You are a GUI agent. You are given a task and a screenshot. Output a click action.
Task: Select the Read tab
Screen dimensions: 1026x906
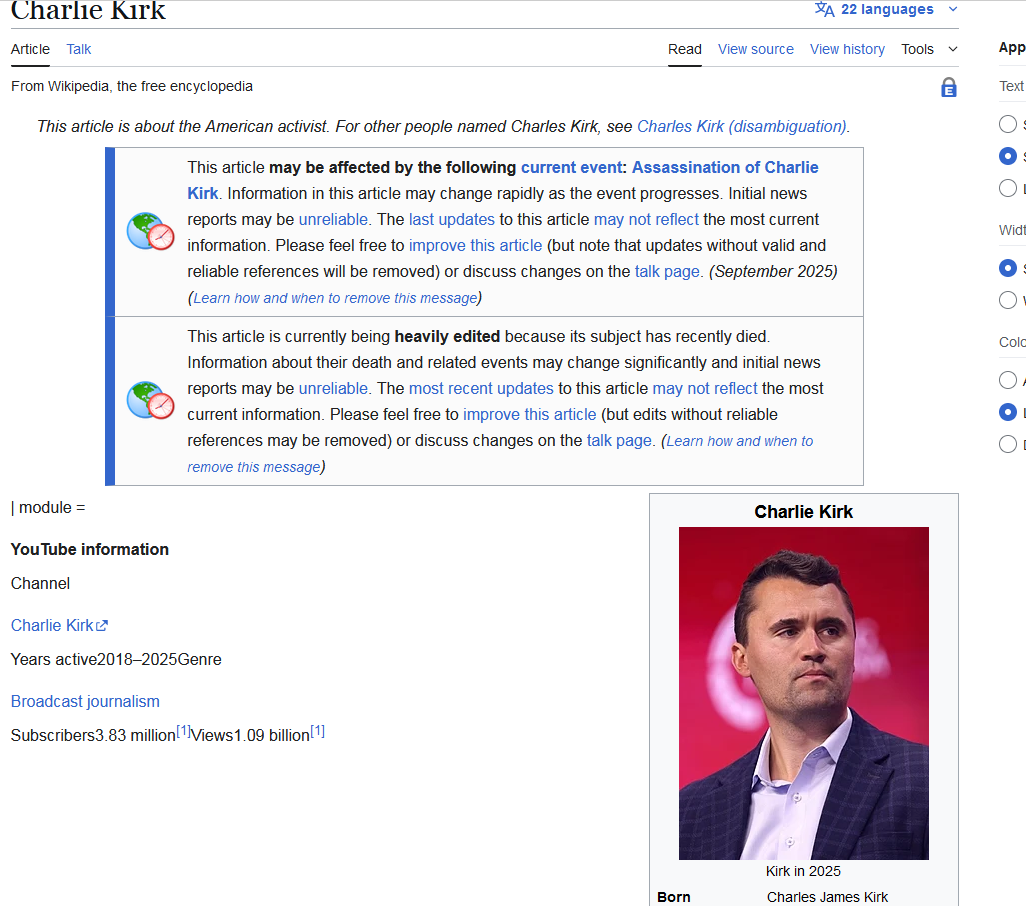point(684,49)
